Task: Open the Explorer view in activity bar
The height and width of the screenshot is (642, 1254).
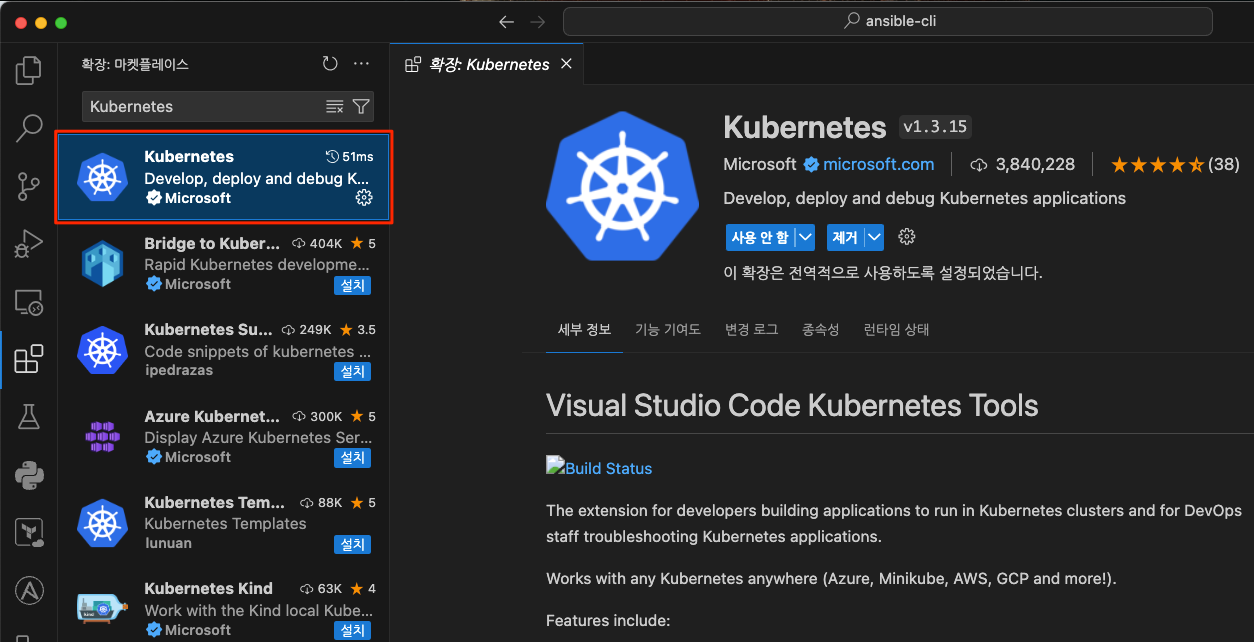Action: click(29, 70)
